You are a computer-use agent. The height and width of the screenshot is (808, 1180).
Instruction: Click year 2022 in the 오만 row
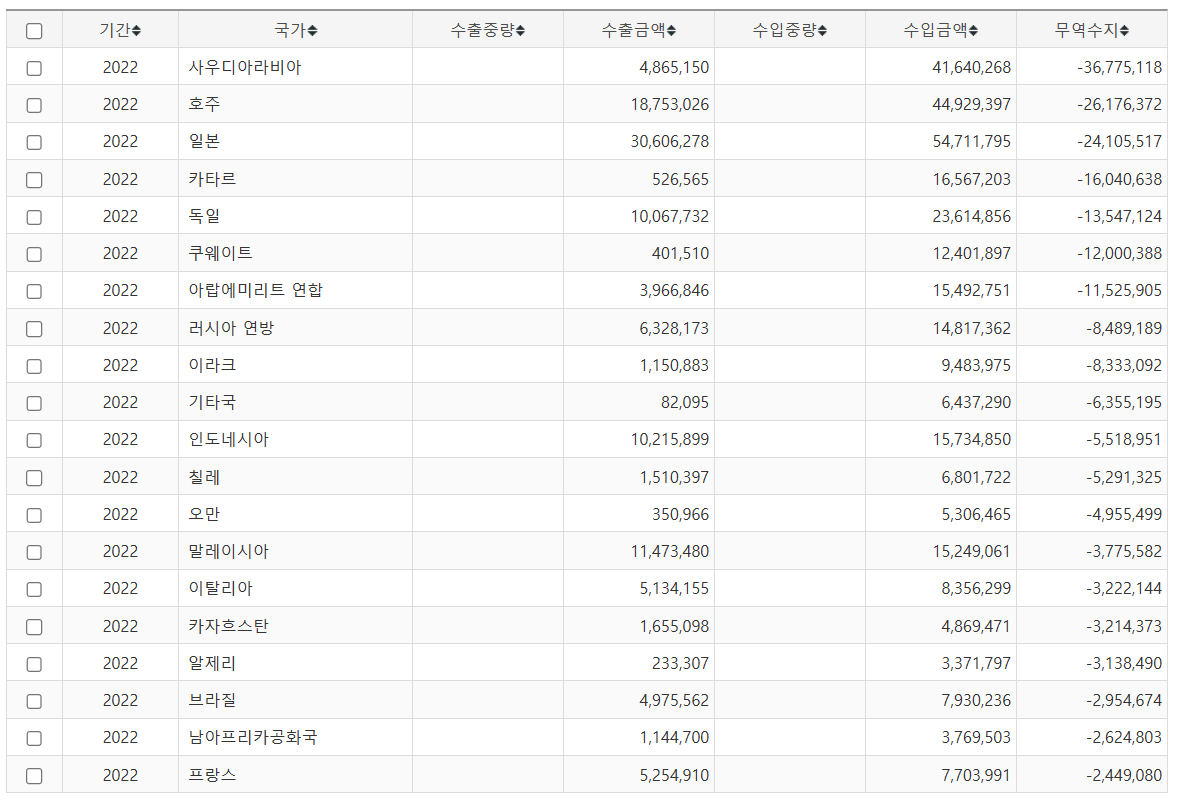(x=120, y=514)
